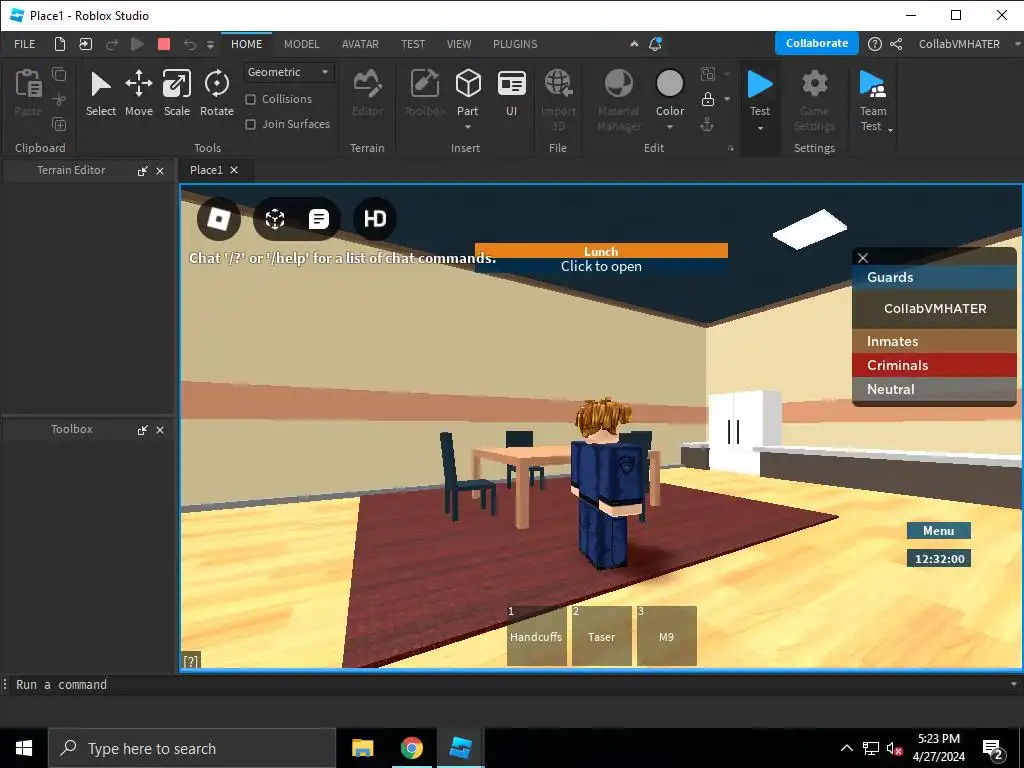
Task: Open the help question mark icon
Action: (874, 44)
